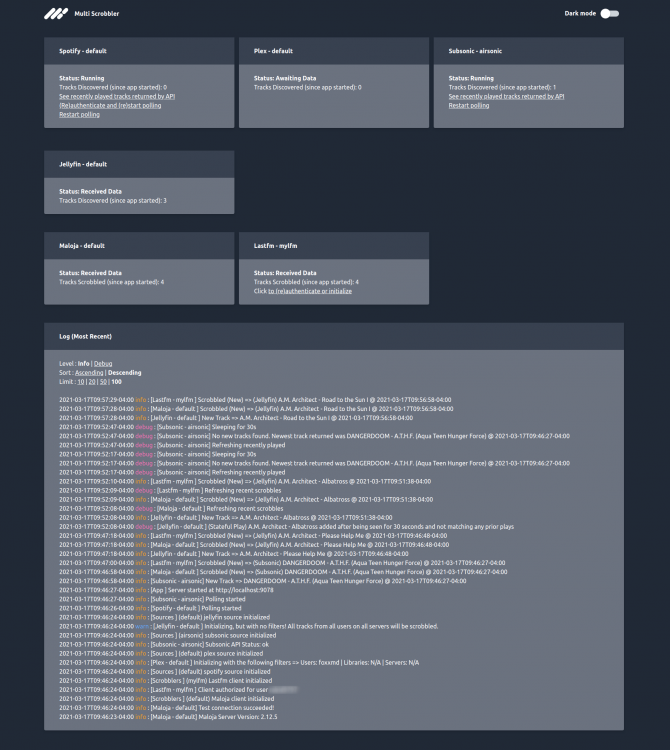670x750 pixels.
Task: Click the Jellyfin - default card header
Action: (x=139, y=164)
